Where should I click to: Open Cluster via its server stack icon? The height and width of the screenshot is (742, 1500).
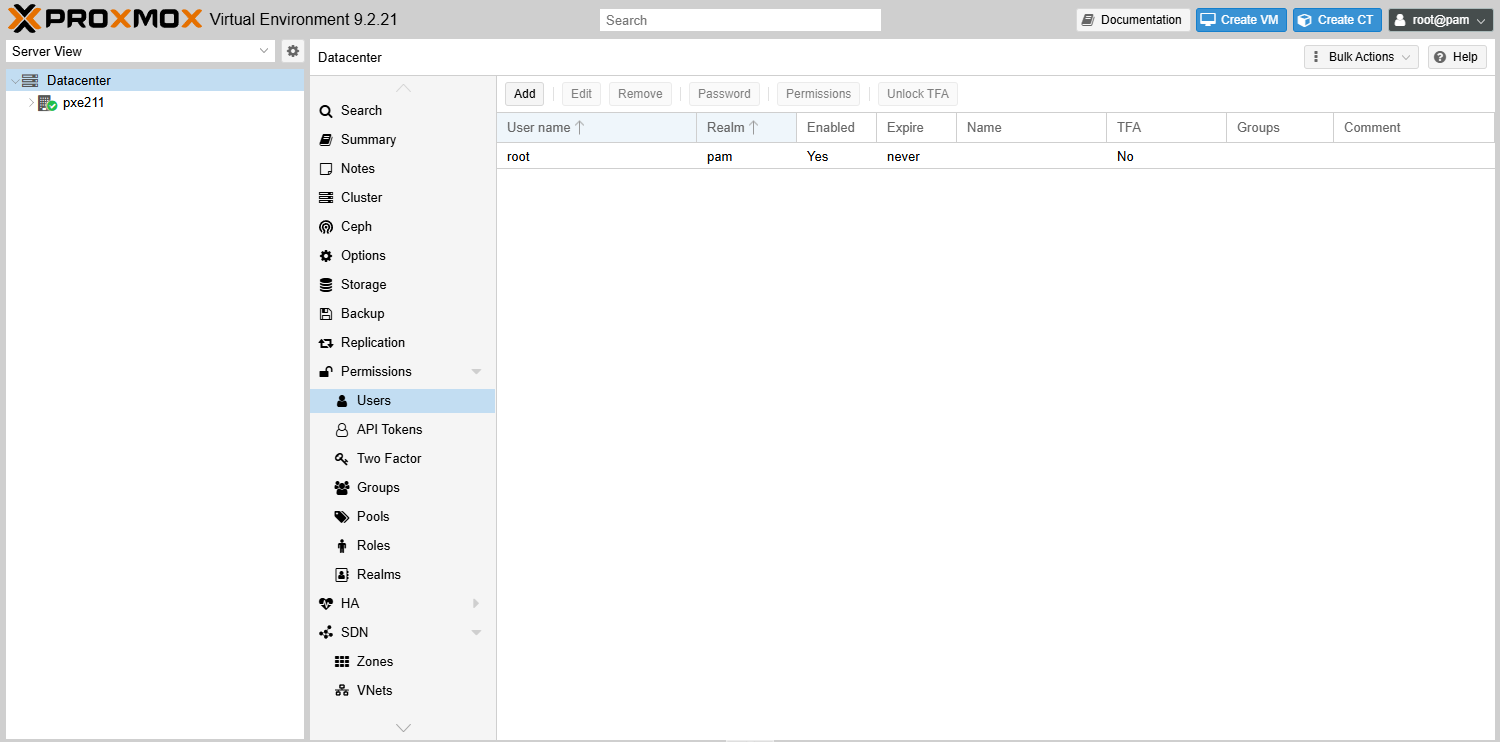(326, 198)
